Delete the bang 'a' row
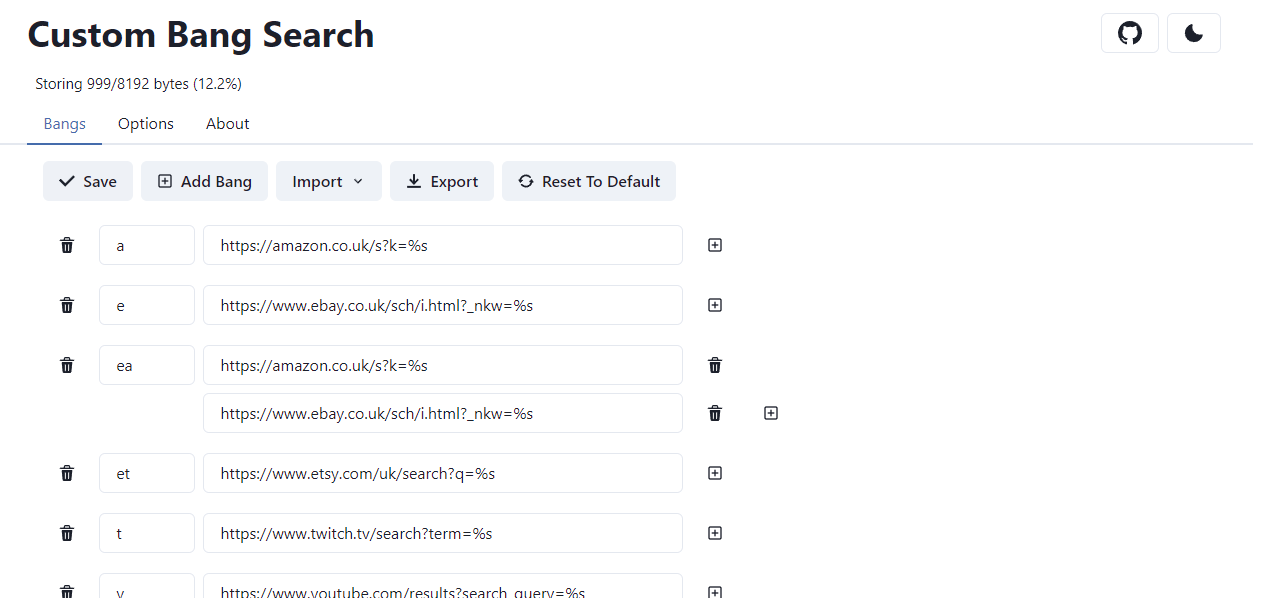 [67, 245]
